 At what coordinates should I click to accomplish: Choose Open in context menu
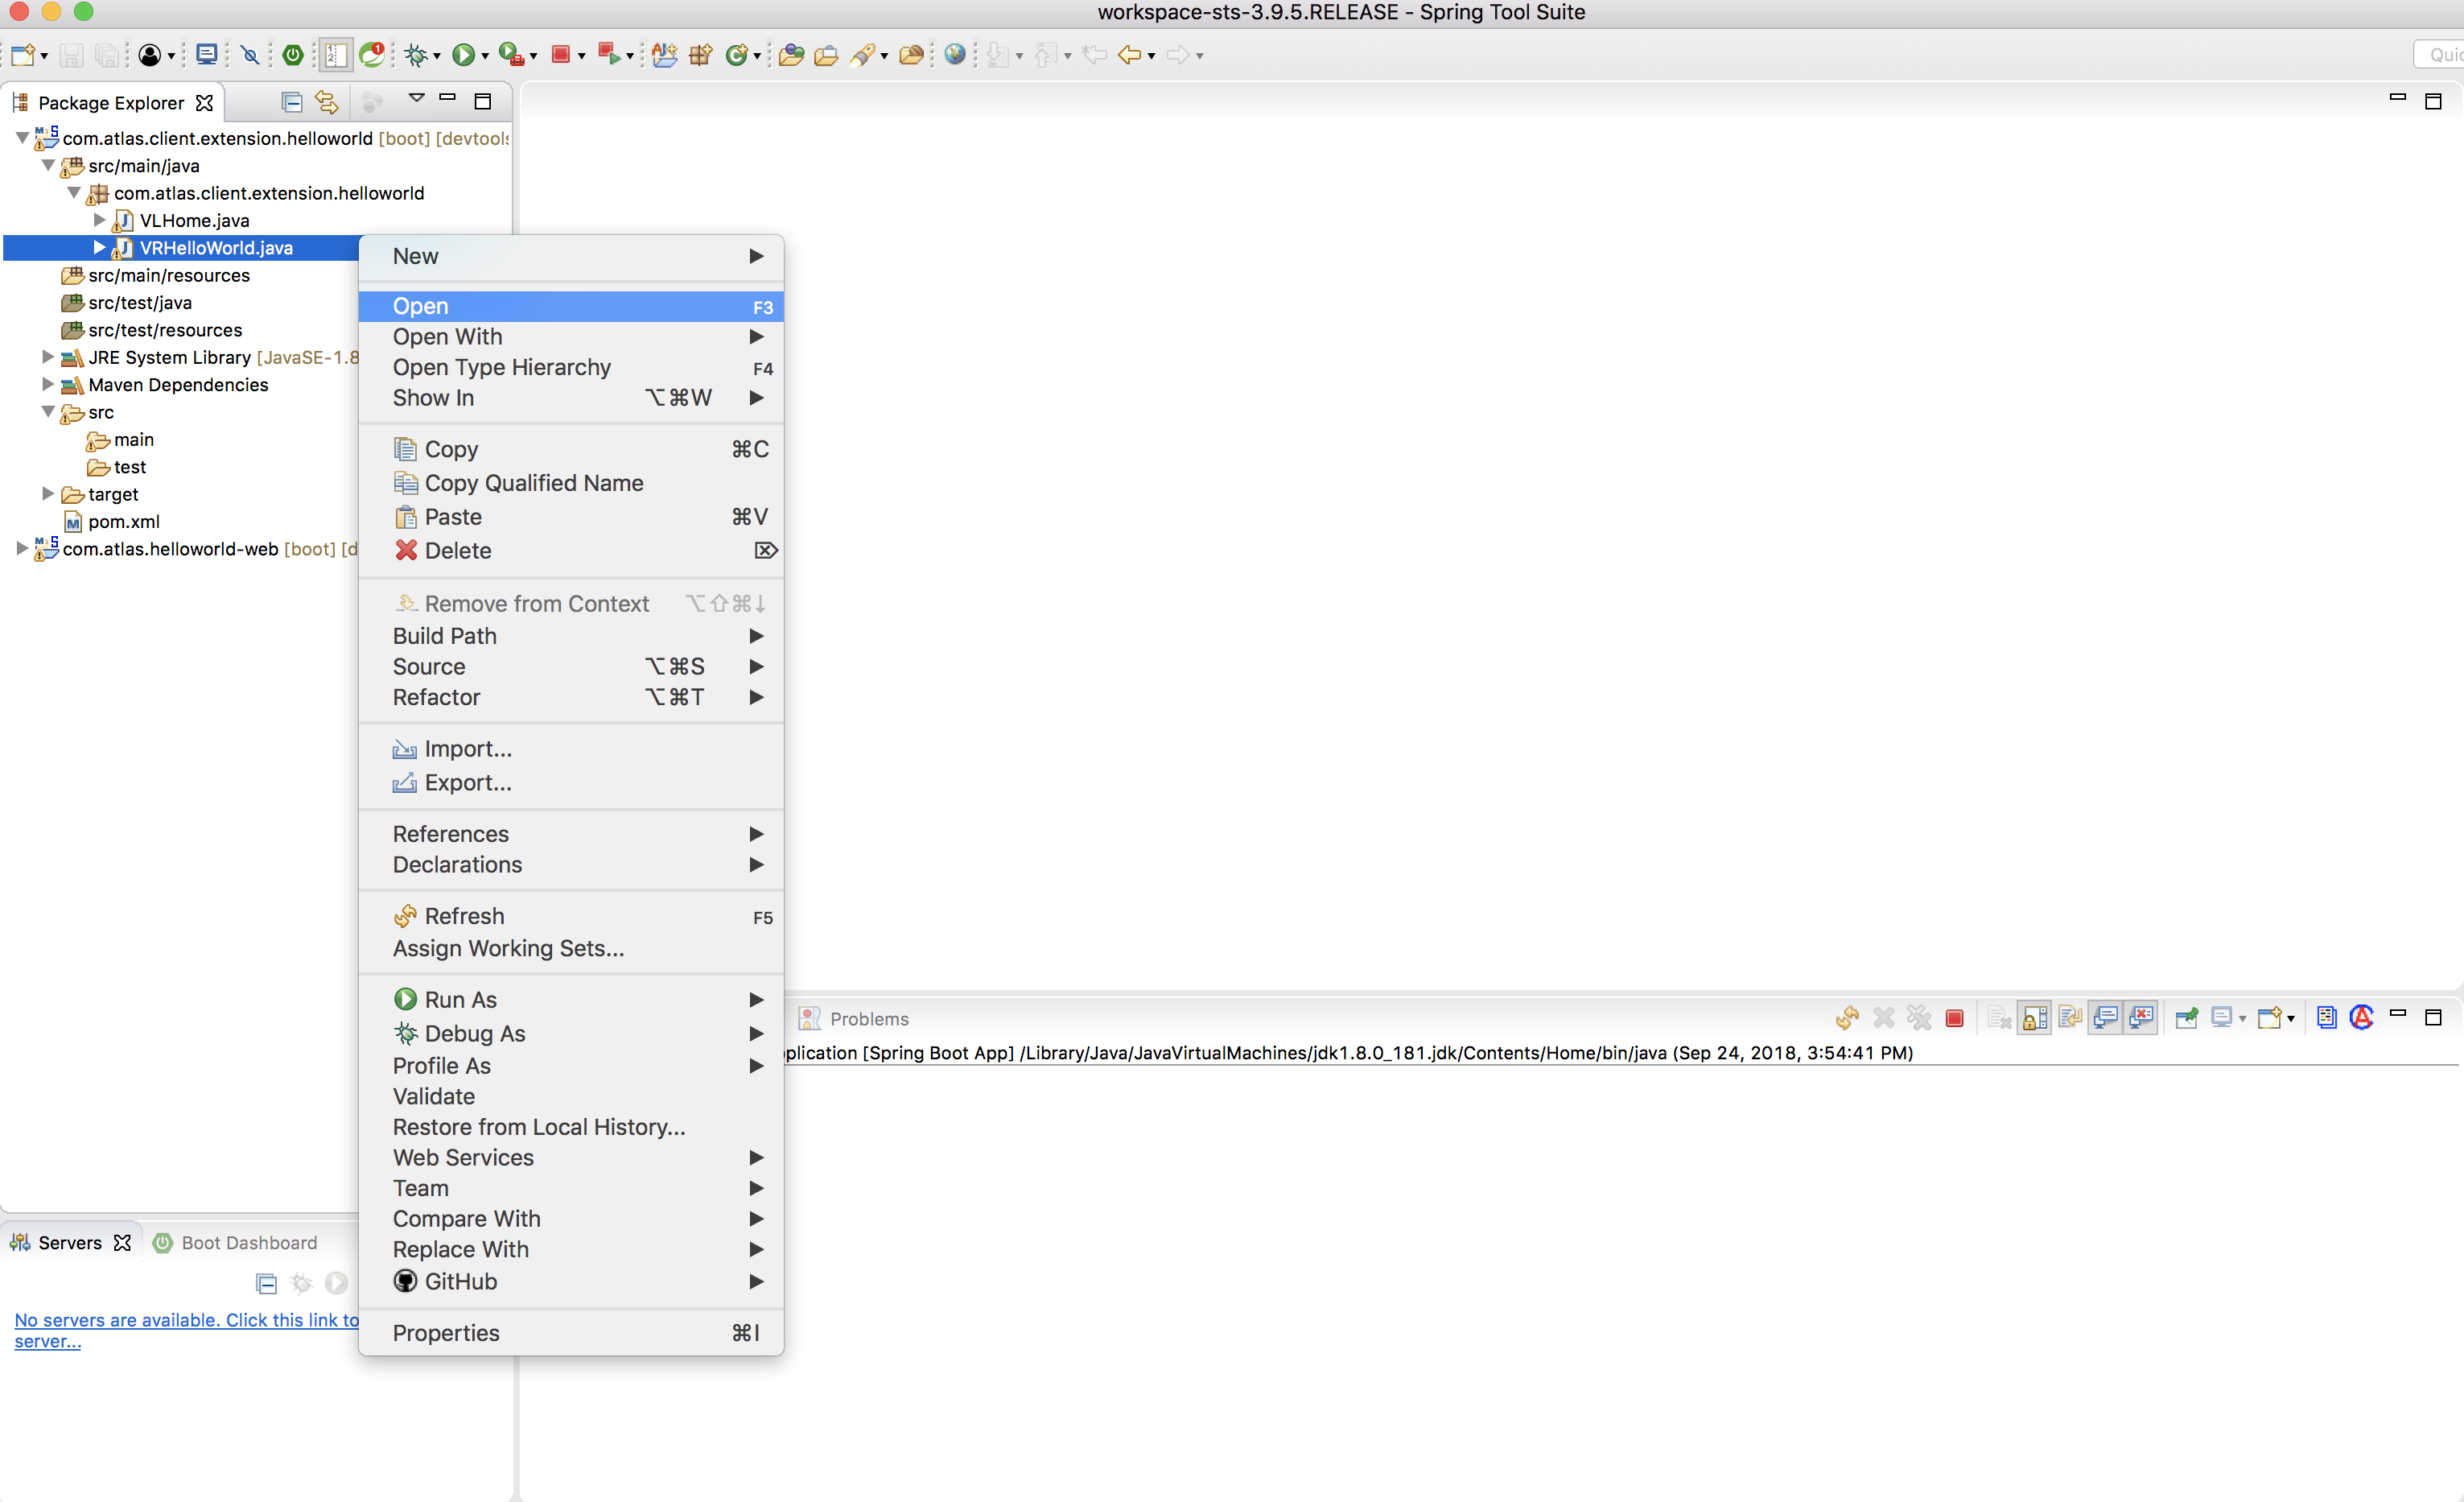click(571, 306)
